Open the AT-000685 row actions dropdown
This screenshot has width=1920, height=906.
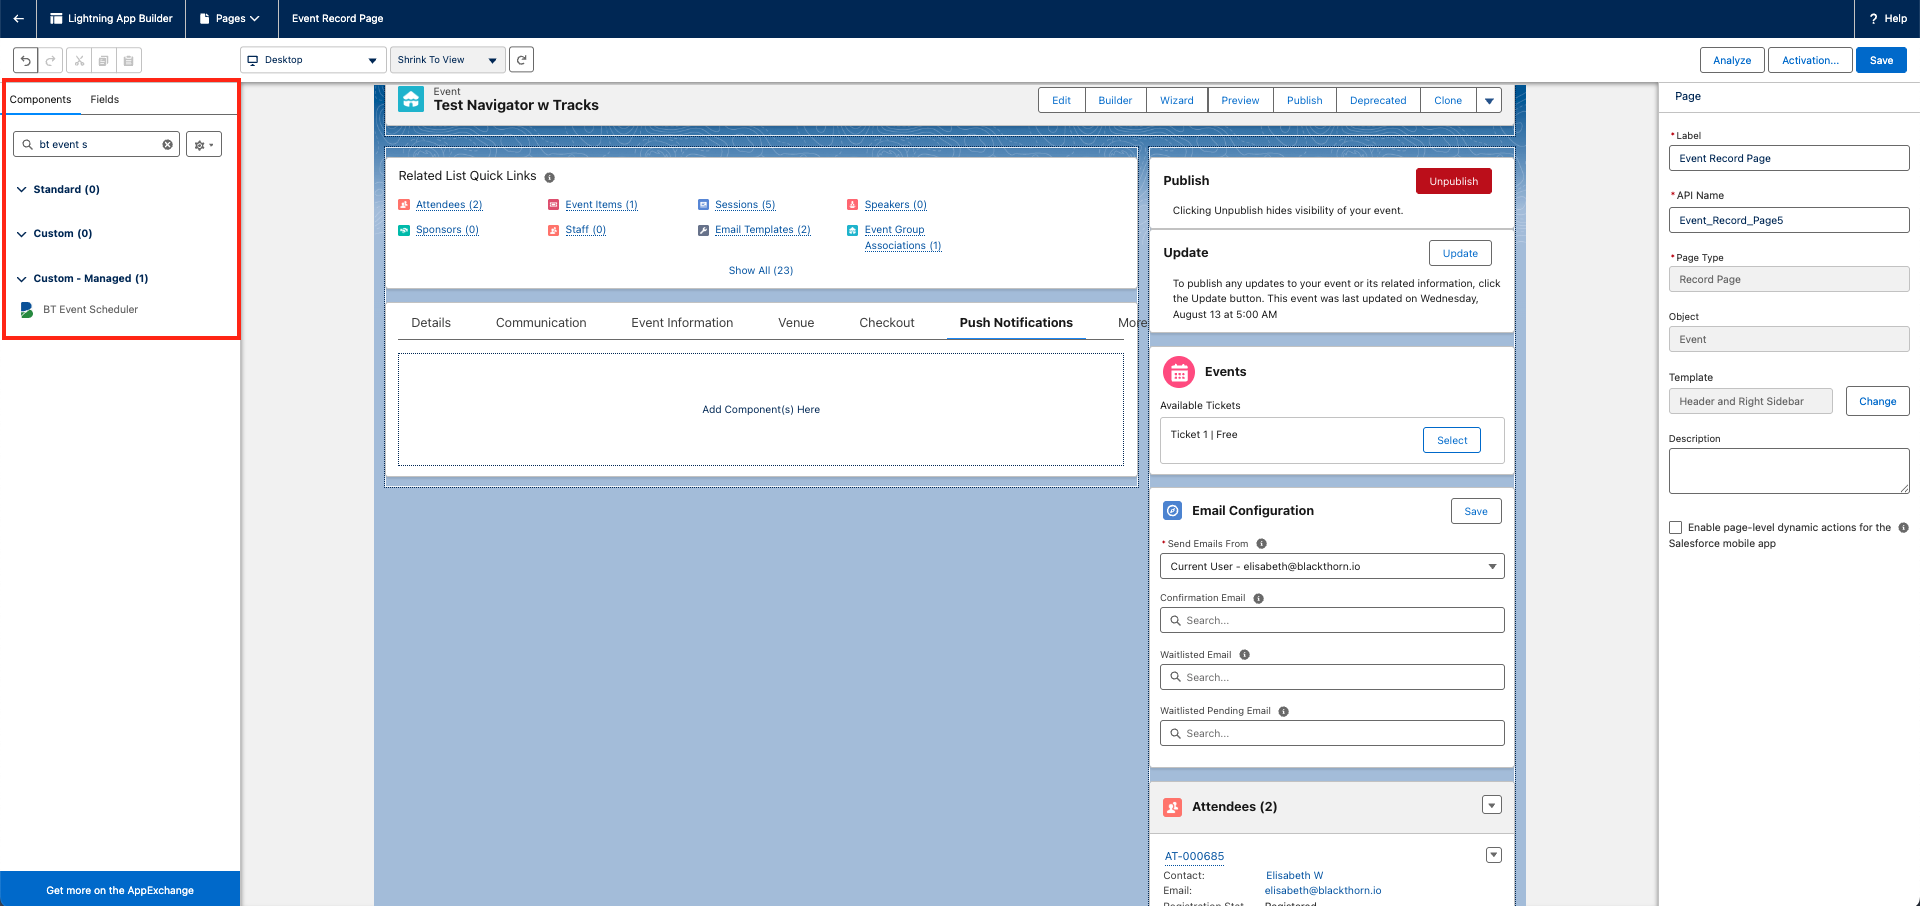[x=1493, y=855]
